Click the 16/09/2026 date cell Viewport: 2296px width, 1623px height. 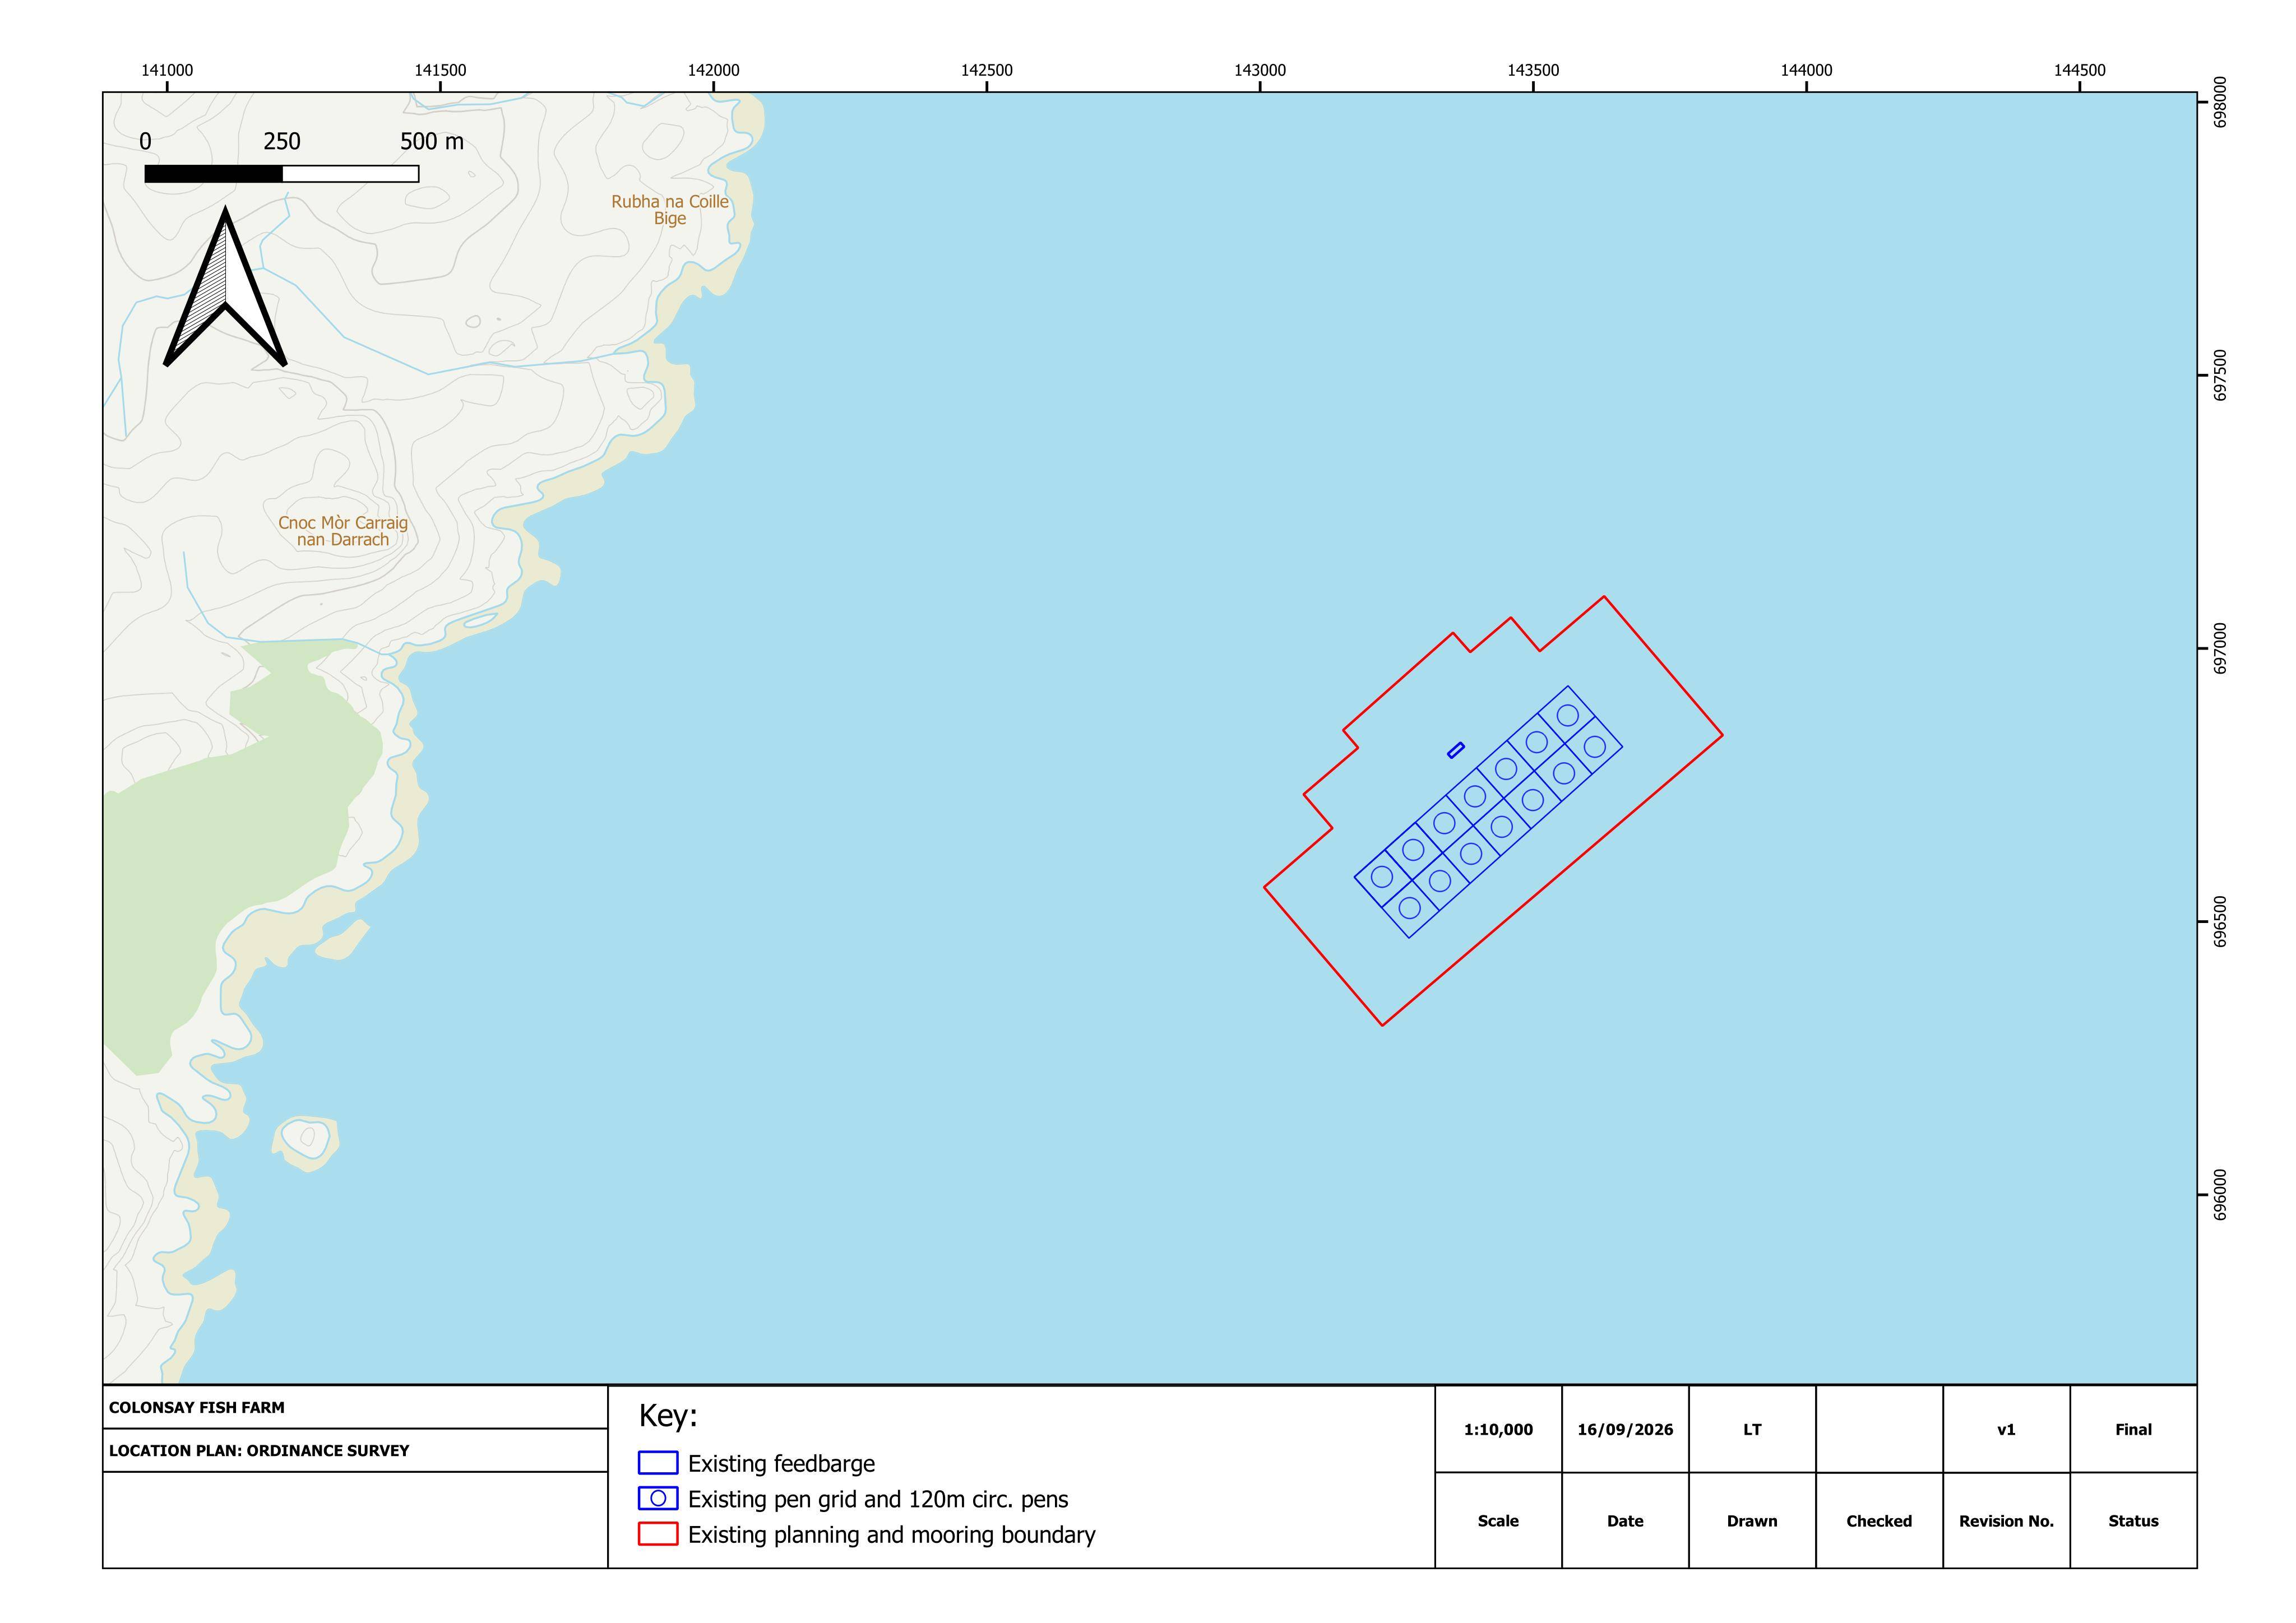click(1625, 1429)
